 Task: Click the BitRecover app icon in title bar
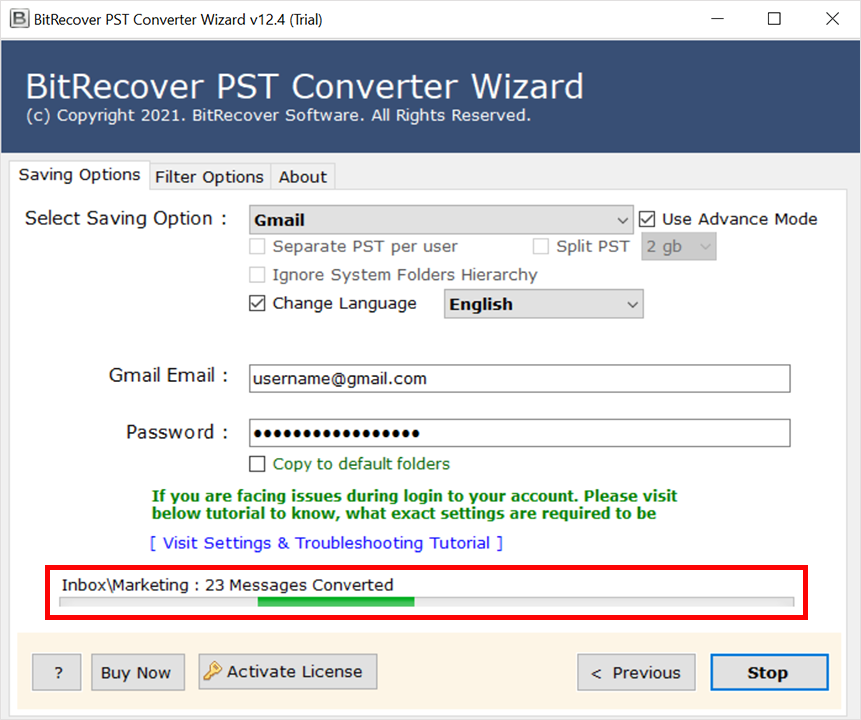point(19,19)
